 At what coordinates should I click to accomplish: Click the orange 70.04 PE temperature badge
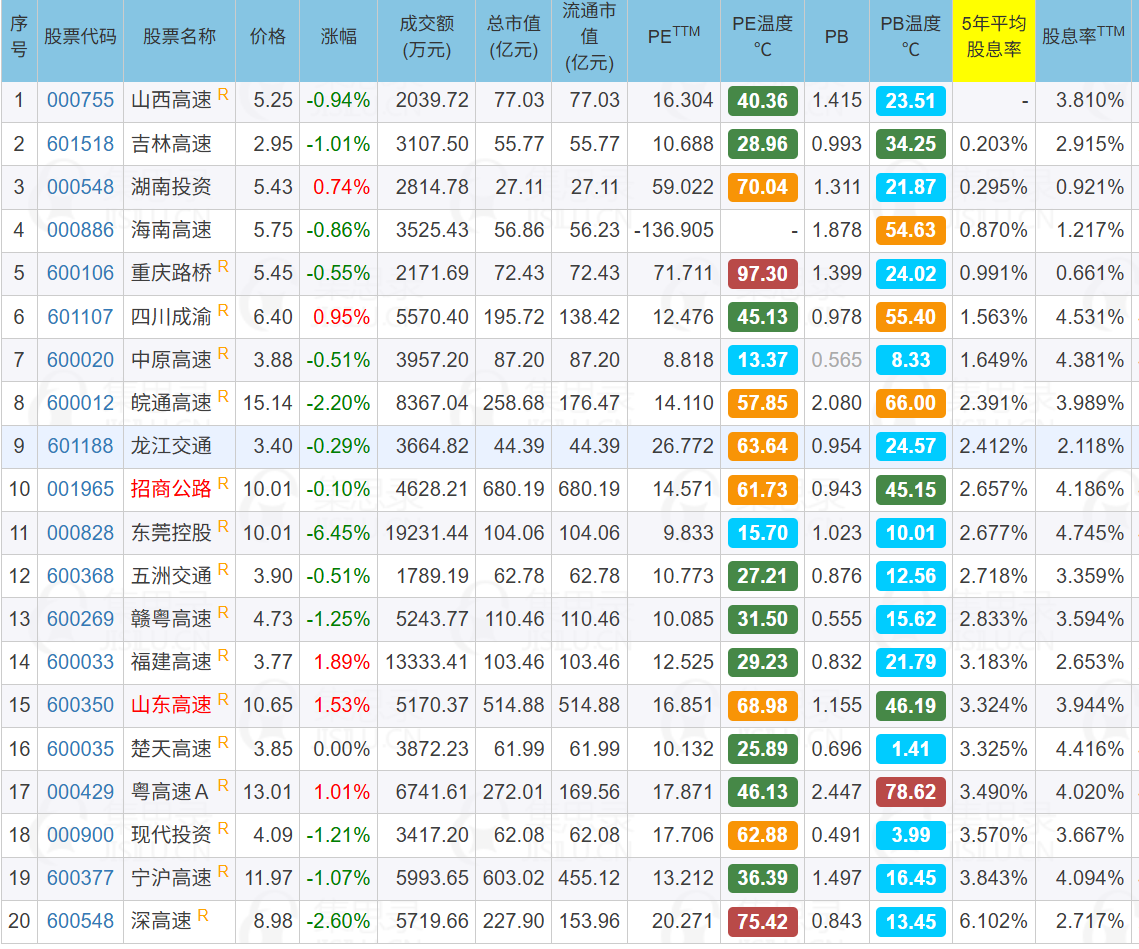coord(763,187)
